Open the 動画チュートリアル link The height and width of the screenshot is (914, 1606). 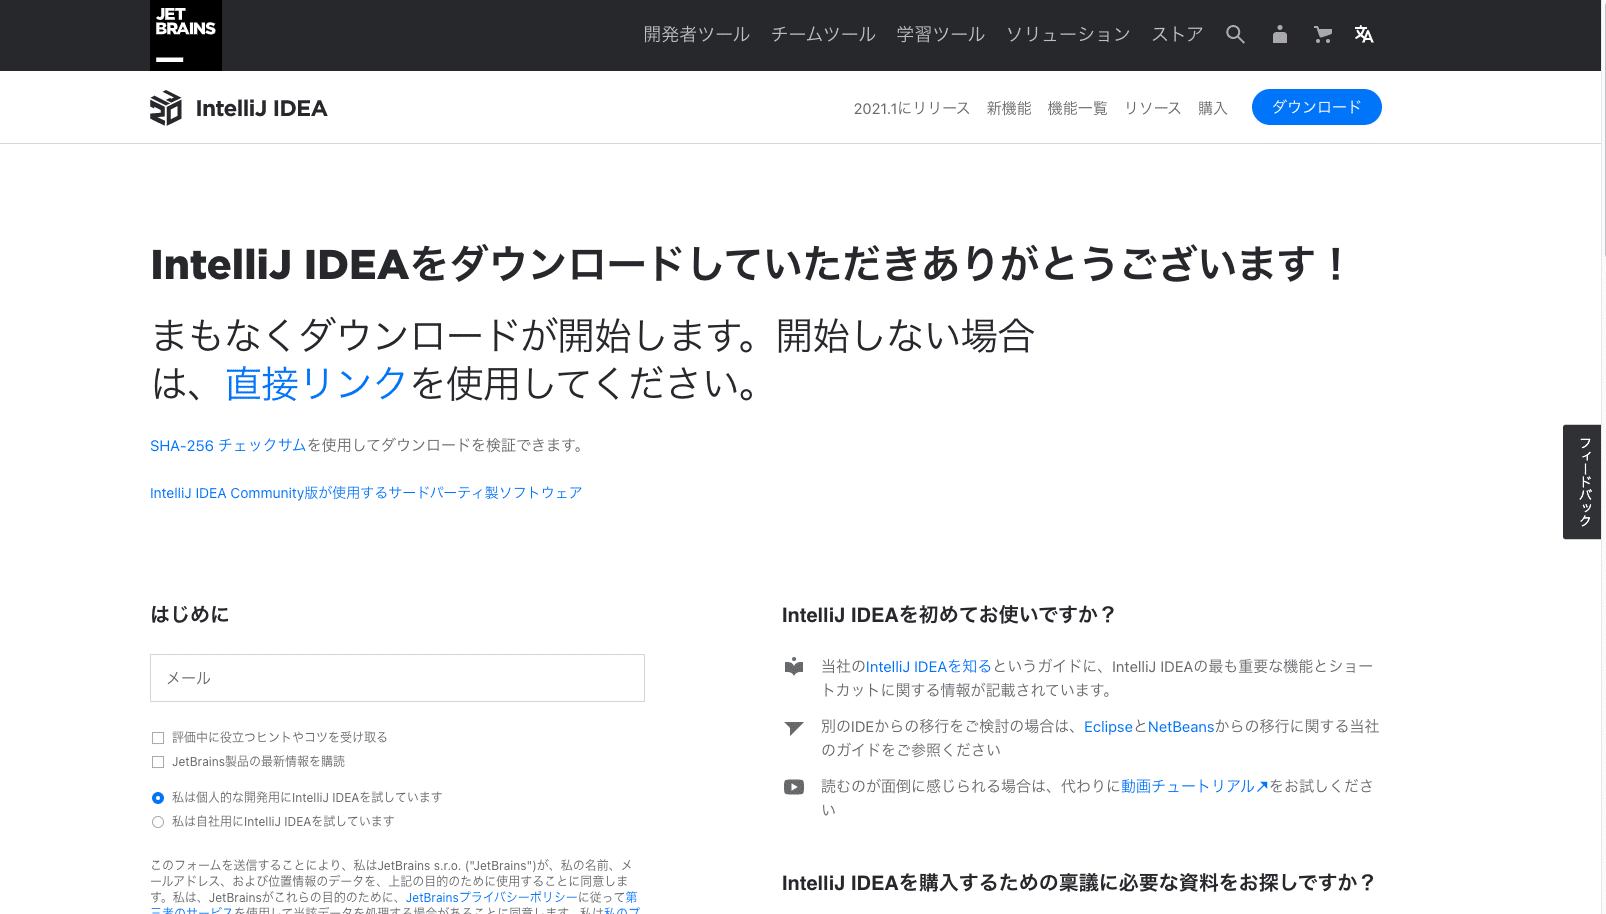(x=1195, y=787)
